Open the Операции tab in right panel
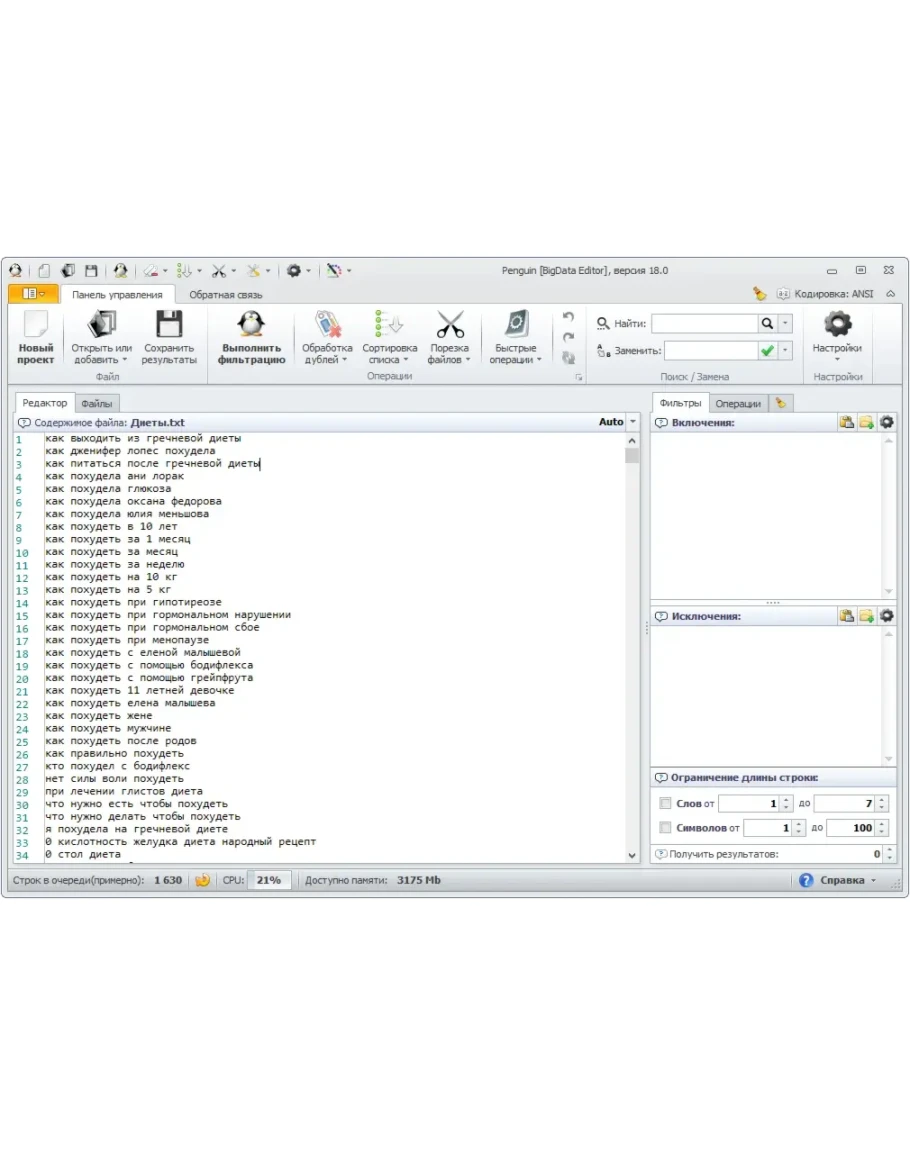The width and height of the screenshot is (910, 1155). pos(738,403)
